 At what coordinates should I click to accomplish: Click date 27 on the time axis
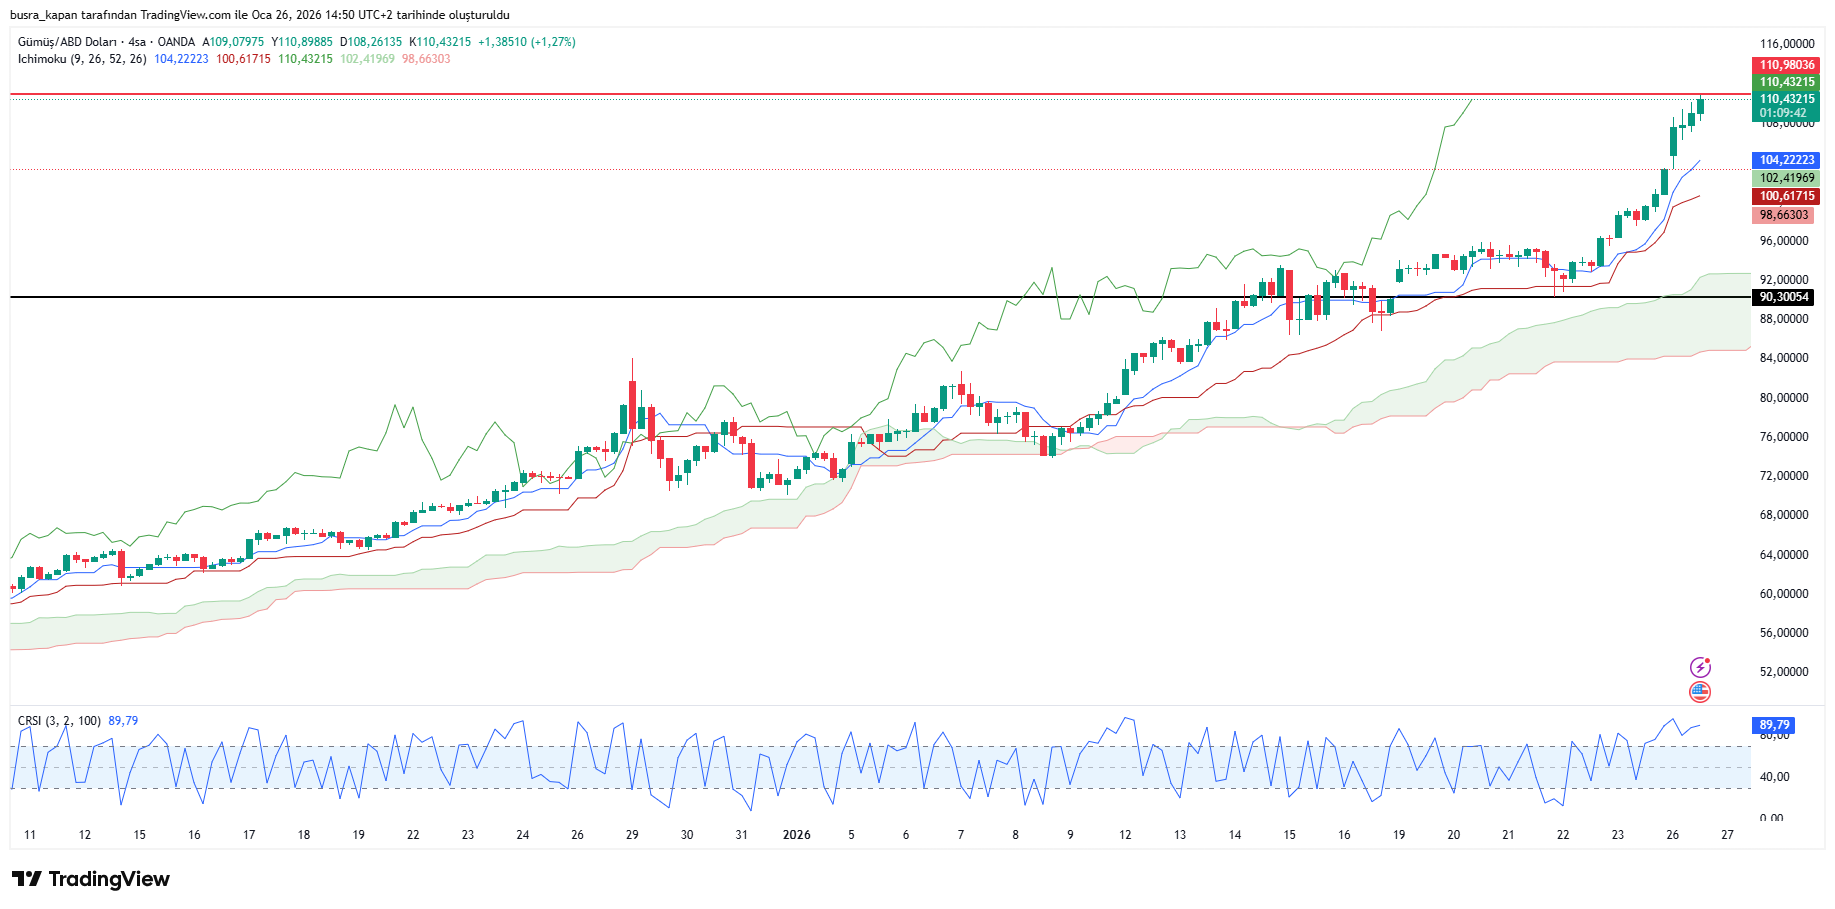pyautogui.click(x=1727, y=835)
